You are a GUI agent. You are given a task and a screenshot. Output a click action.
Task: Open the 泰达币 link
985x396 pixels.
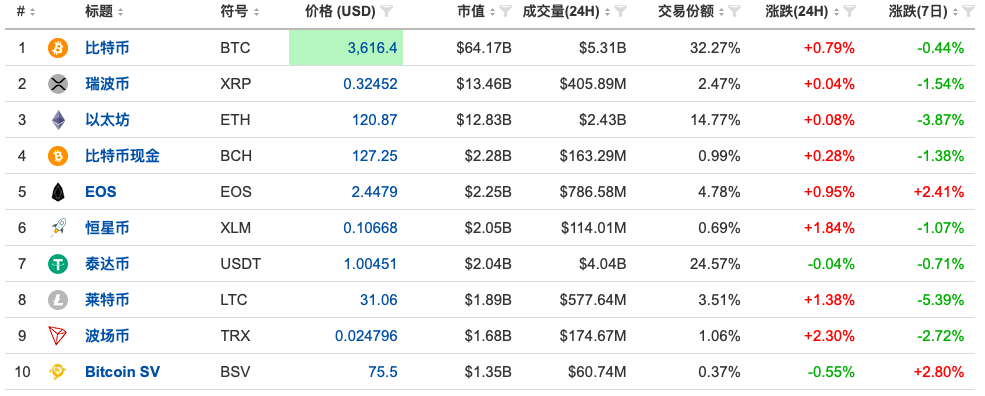[107, 264]
